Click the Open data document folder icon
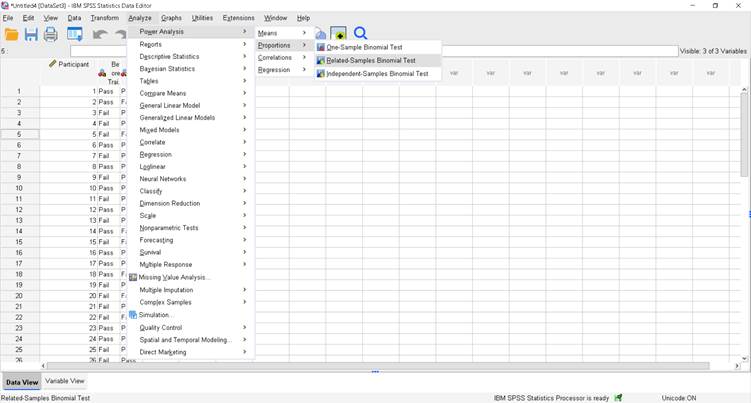The image size is (751, 403). click(12, 34)
